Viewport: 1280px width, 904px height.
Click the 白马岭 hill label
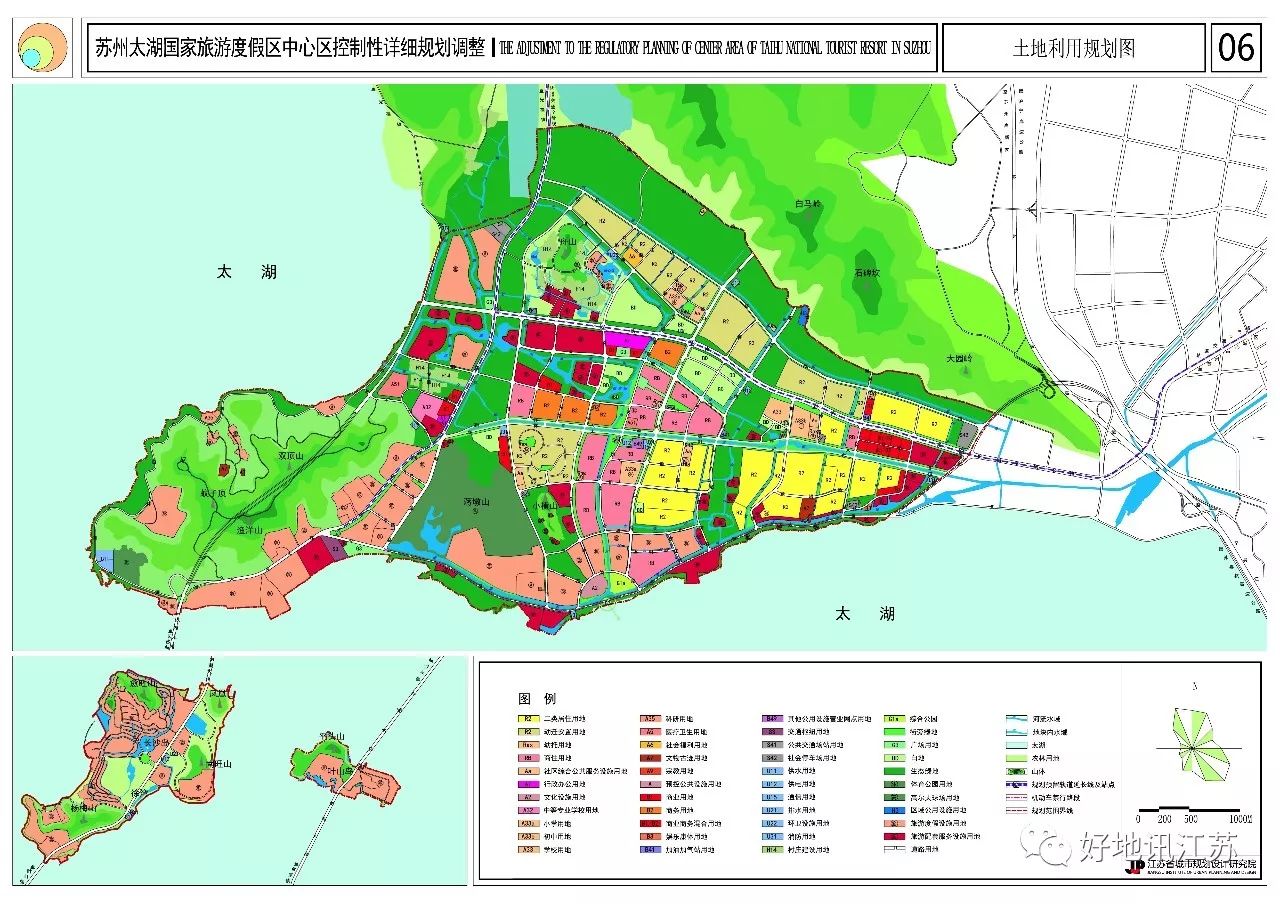(807, 203)
